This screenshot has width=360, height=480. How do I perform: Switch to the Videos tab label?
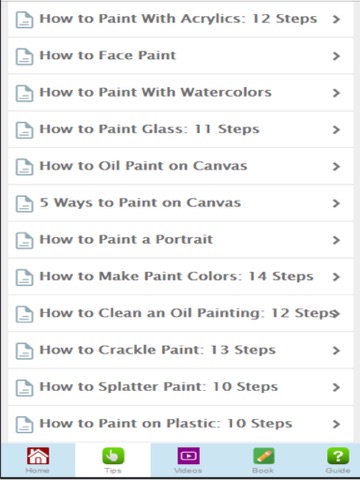pos(188,470)
